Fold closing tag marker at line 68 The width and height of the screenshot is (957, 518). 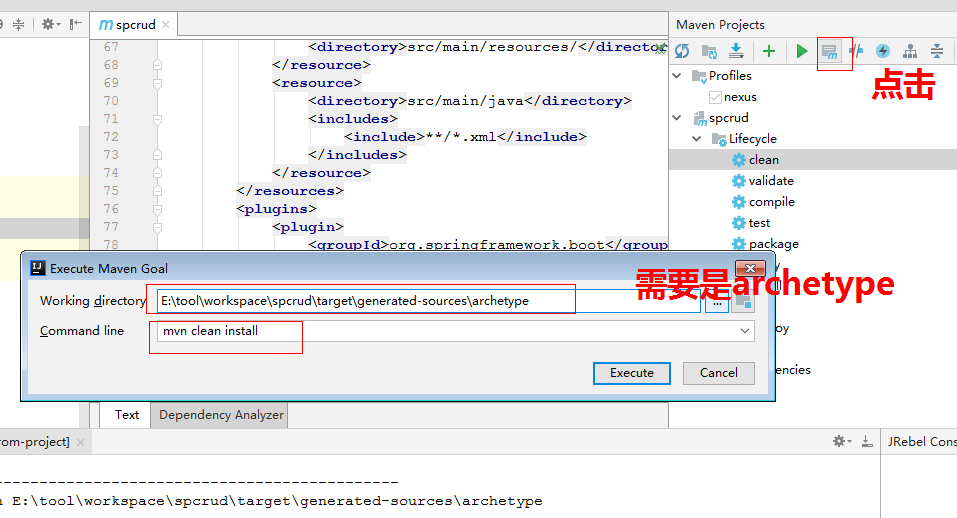click(x=157, y=65)
